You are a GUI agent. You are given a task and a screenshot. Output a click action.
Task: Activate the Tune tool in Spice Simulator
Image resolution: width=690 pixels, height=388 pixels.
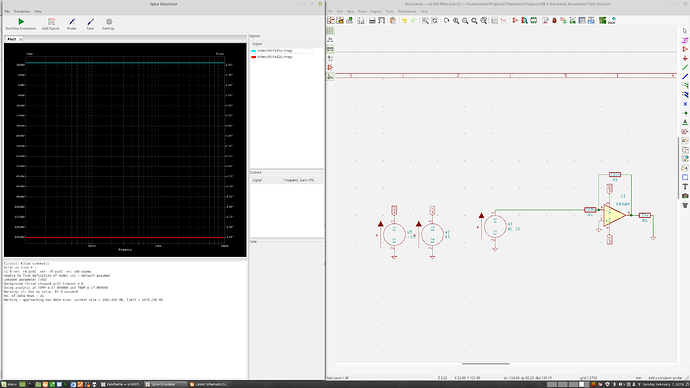point(90,24)
